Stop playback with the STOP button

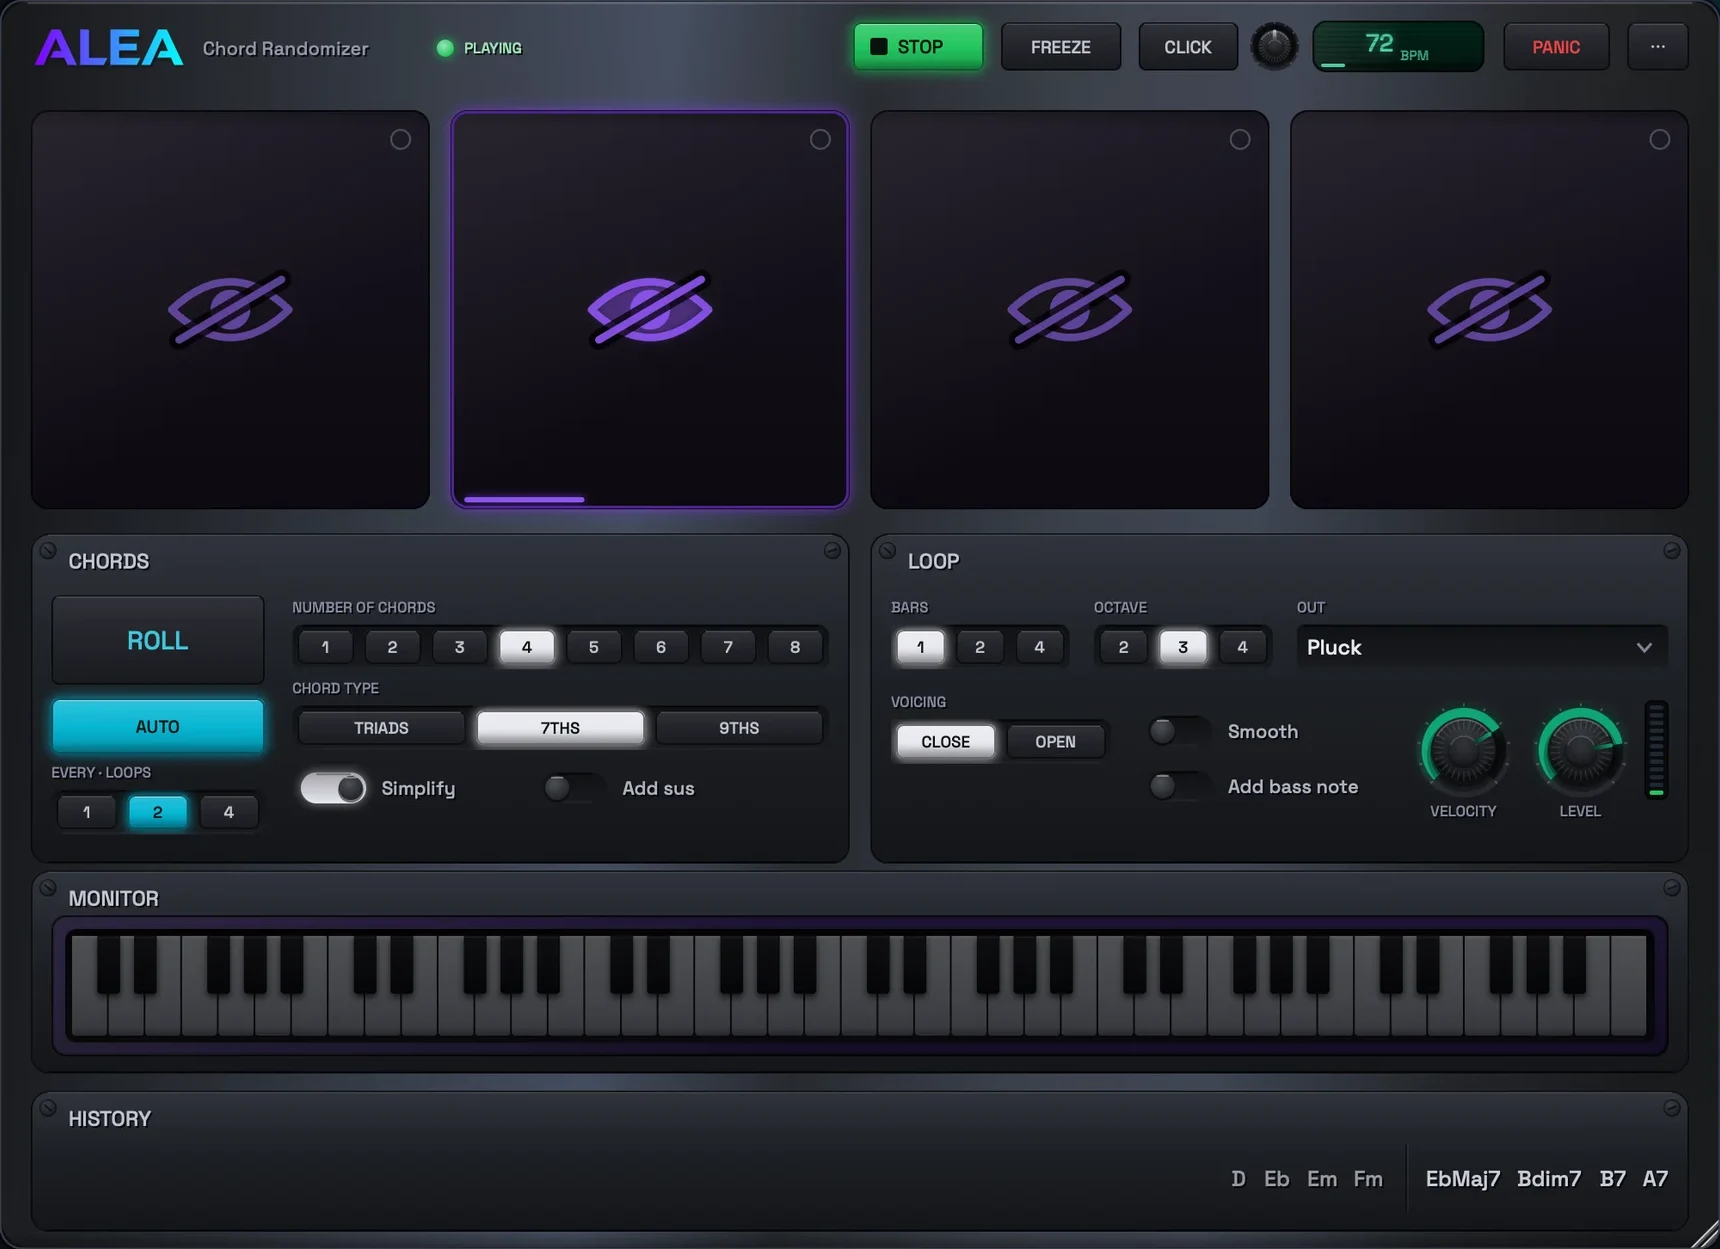tap(918, 47)
